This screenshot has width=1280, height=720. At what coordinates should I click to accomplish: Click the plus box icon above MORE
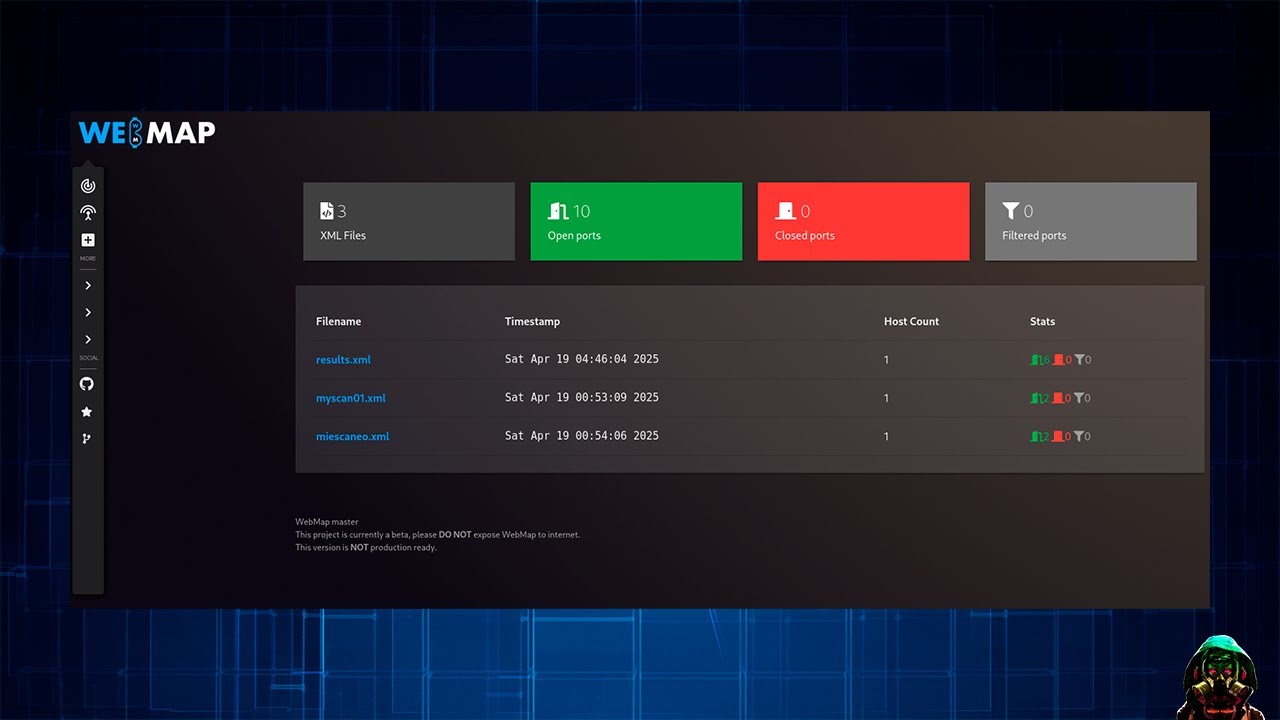point(88,240)
